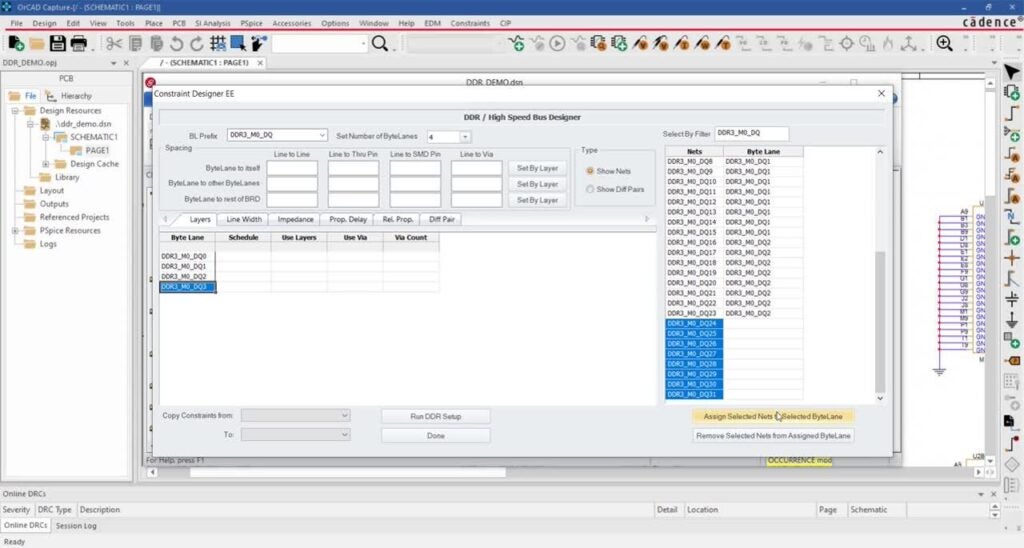The image size is (1024, 548).
Task: Click the schematic horizontal scrollbar thumb
Action: [347, 472]
